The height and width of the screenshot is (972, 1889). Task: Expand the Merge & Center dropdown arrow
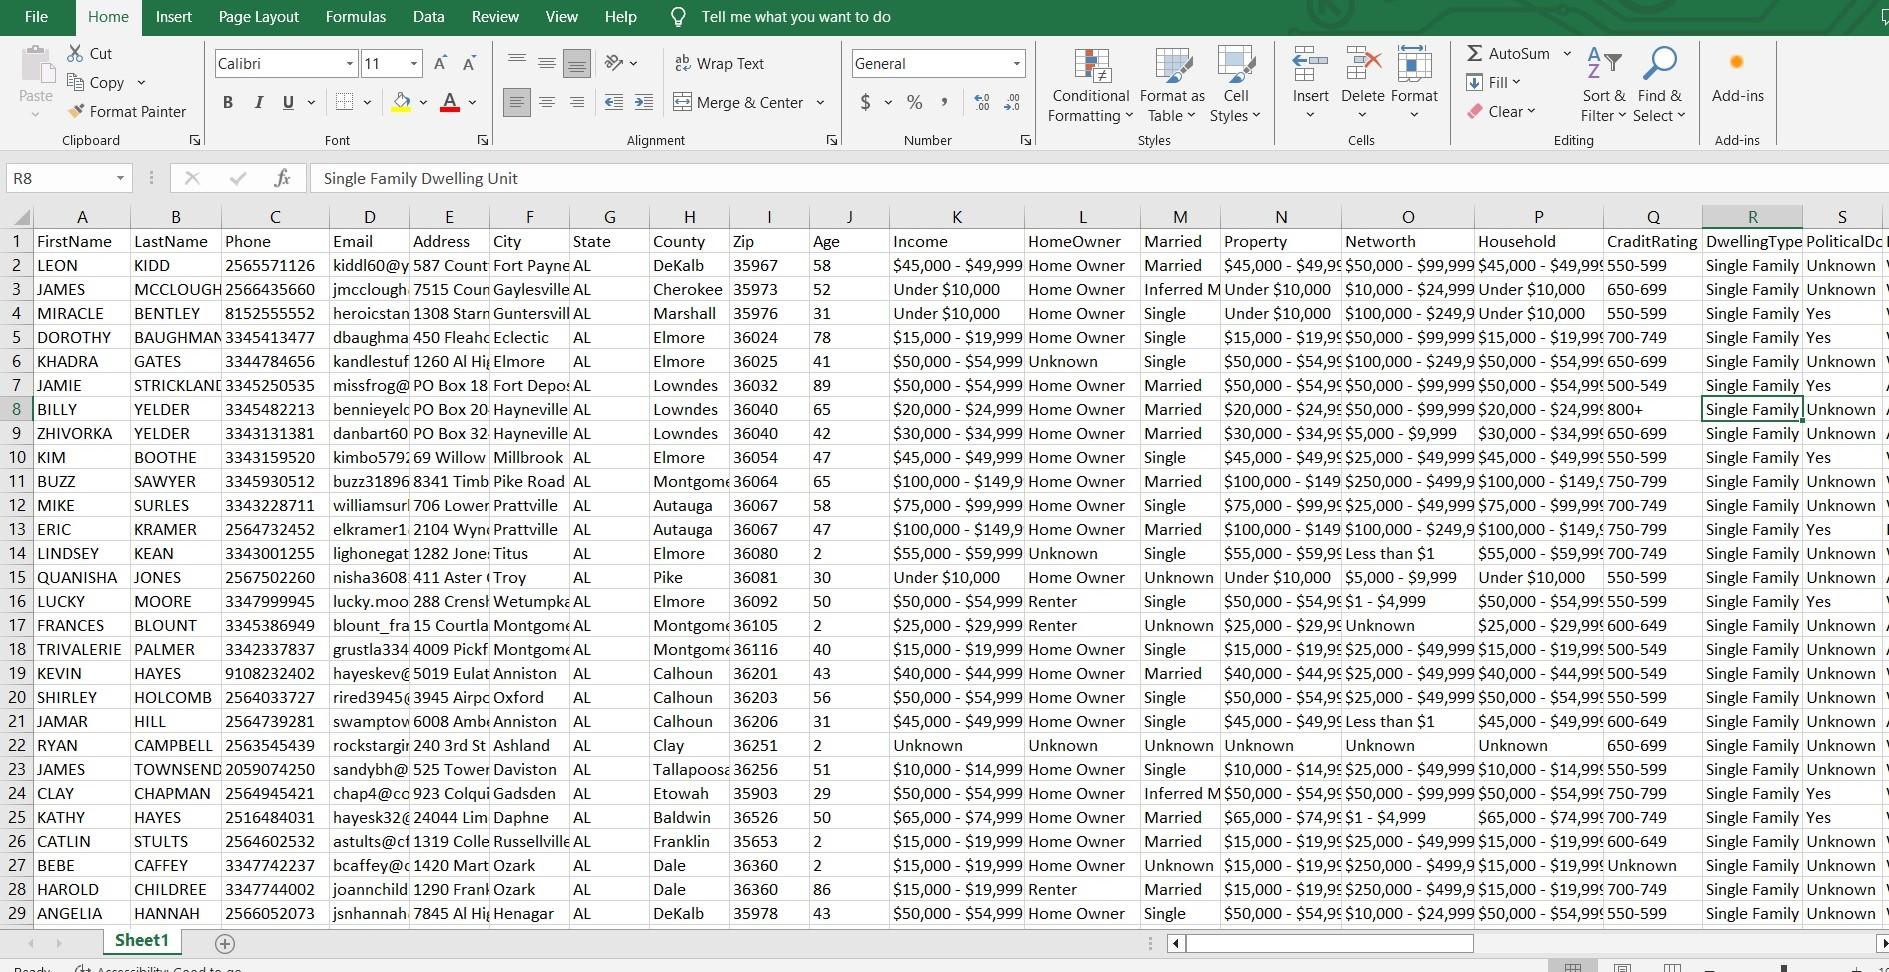tap(820, 102)
